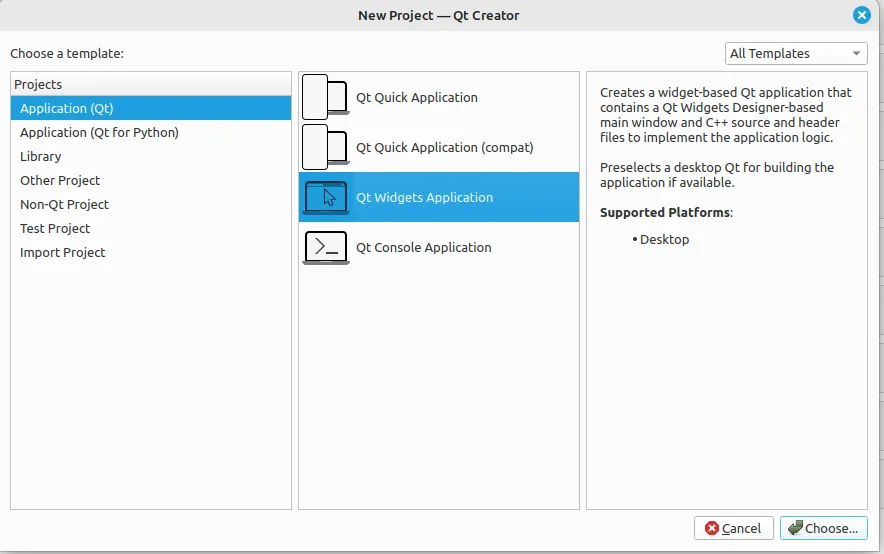Click the Projects header row
Viewport: 884px width, 554px height.
coord(151,84)
